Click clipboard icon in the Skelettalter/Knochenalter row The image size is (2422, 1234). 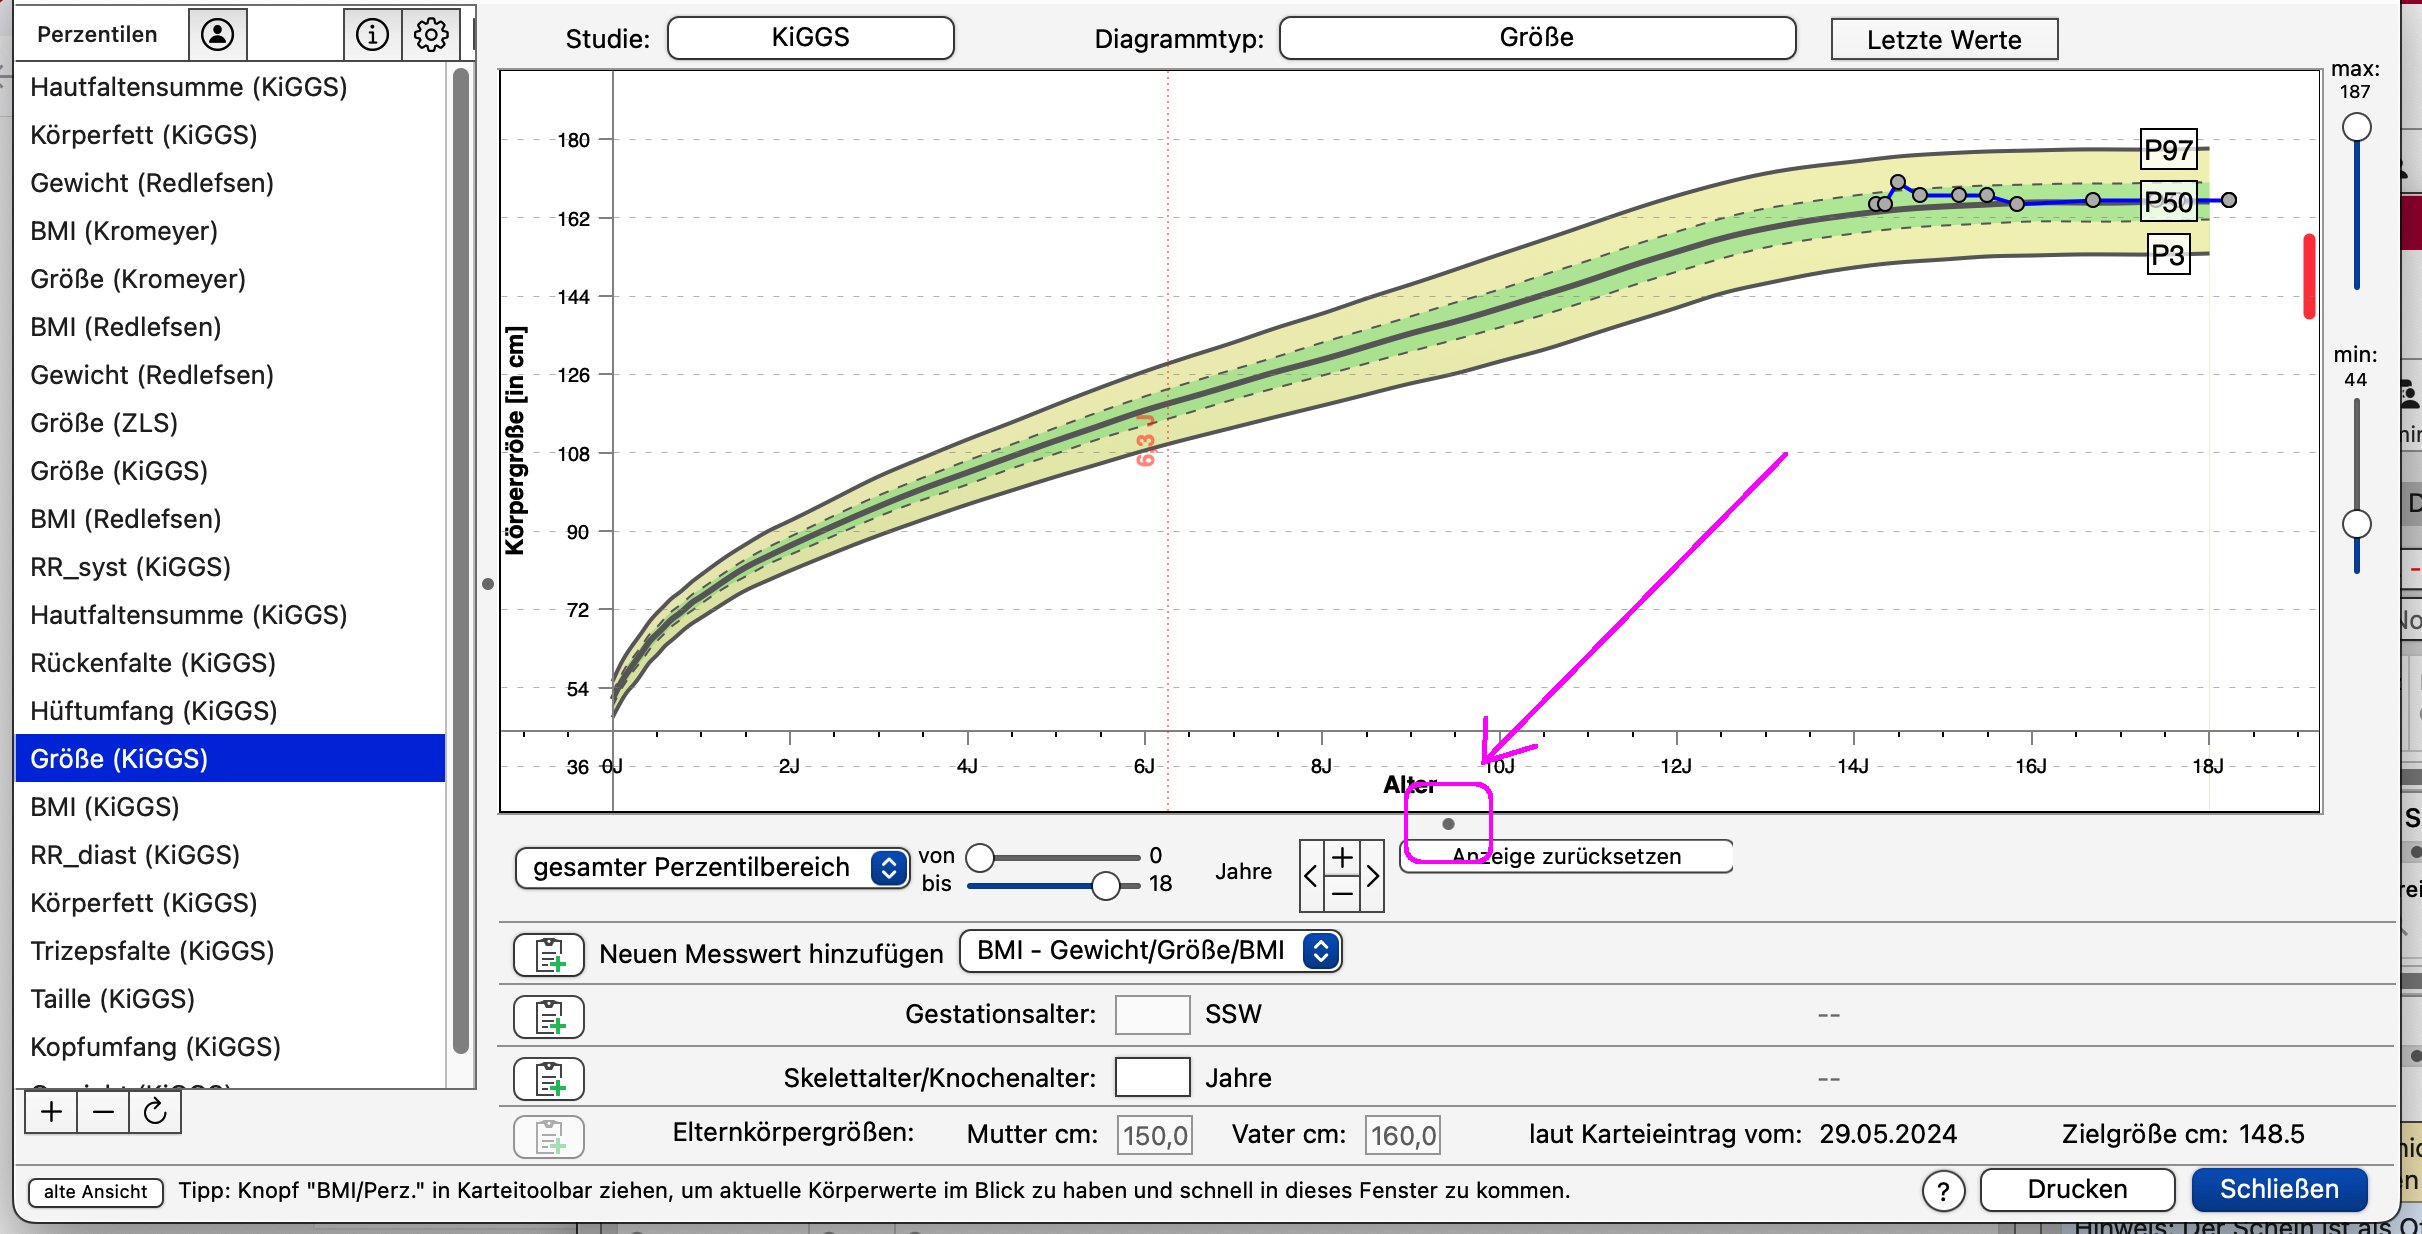[x=549, y=1079]
